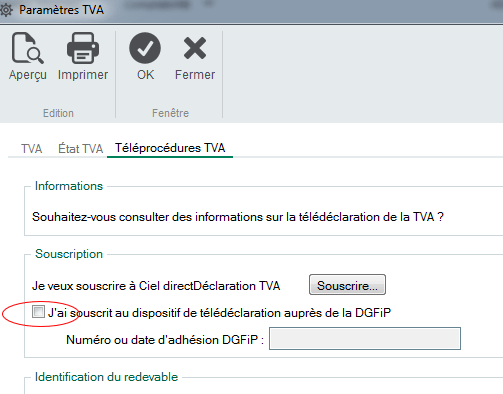Click the Souscrire... button

point(347,285)
